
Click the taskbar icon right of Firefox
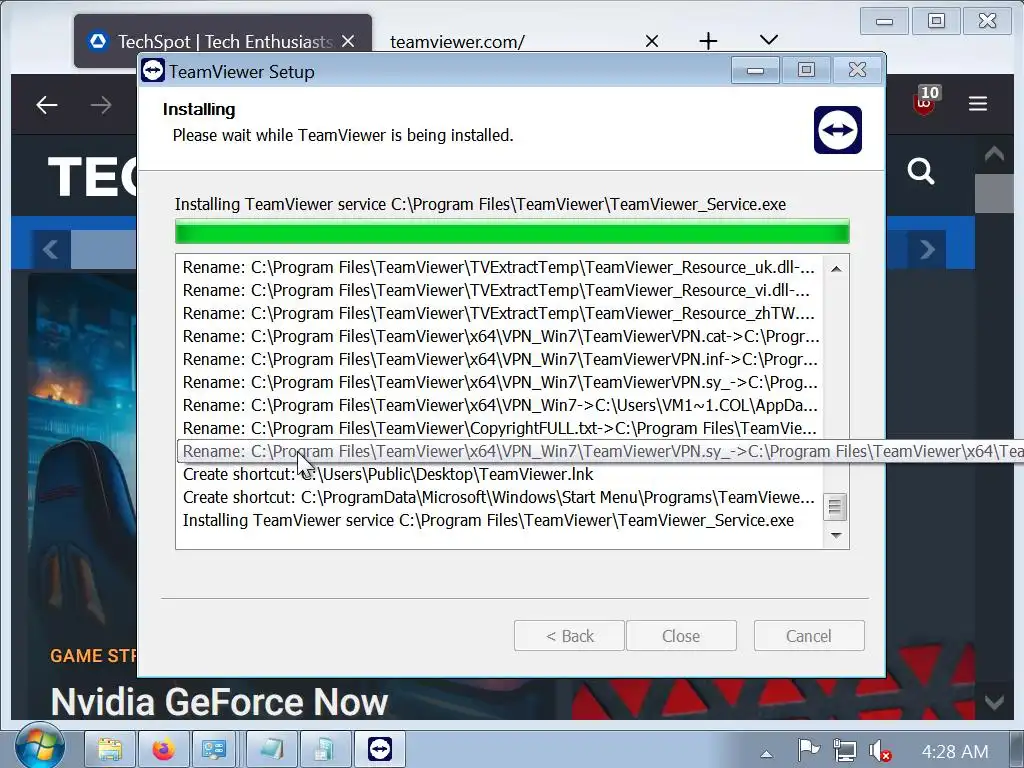pos(214,749)
